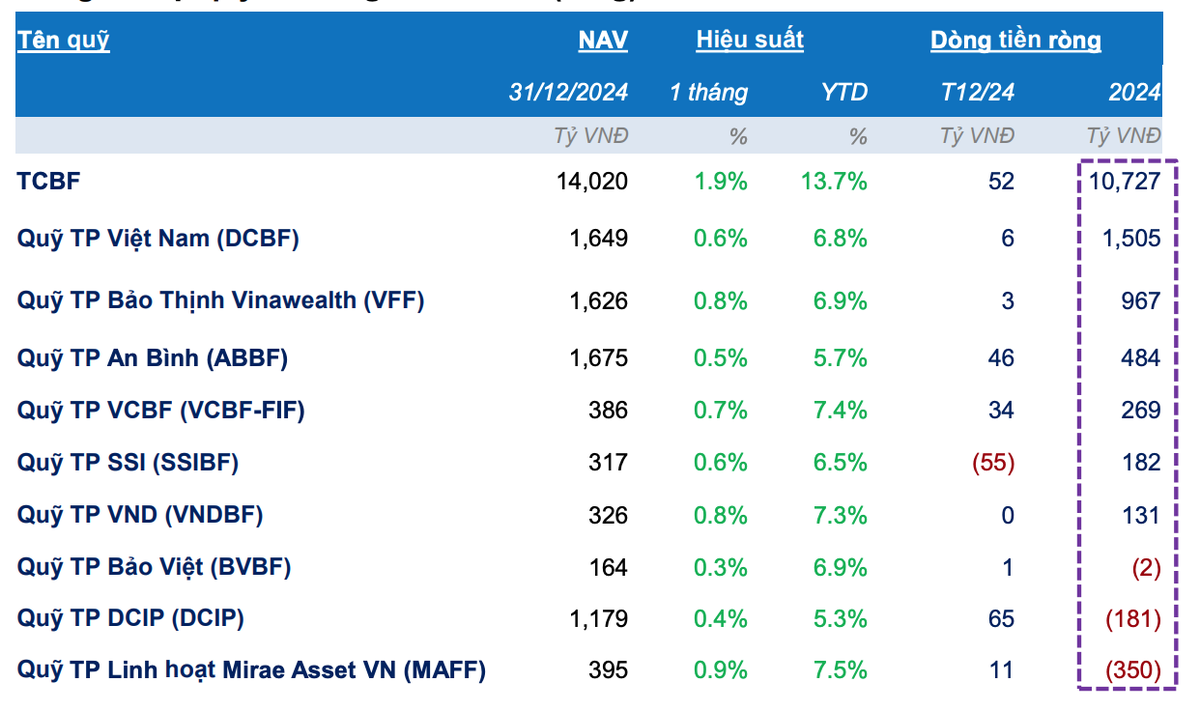Click TCBF's 2024 net flow value 10,727
Screen dimensions: 1200x711
1127,181
